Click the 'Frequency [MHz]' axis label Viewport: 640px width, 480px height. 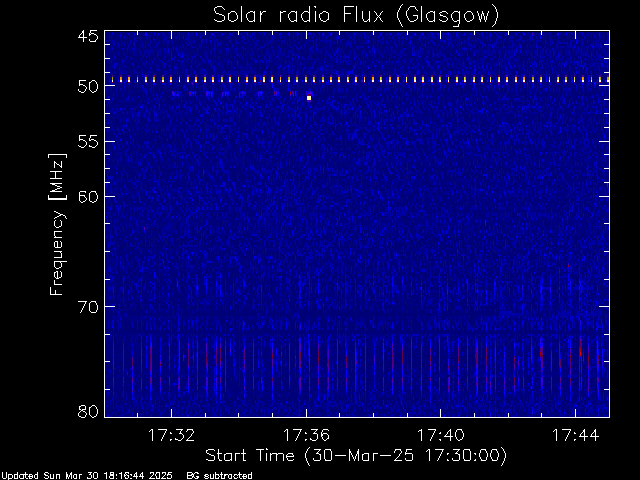point(57,224)
